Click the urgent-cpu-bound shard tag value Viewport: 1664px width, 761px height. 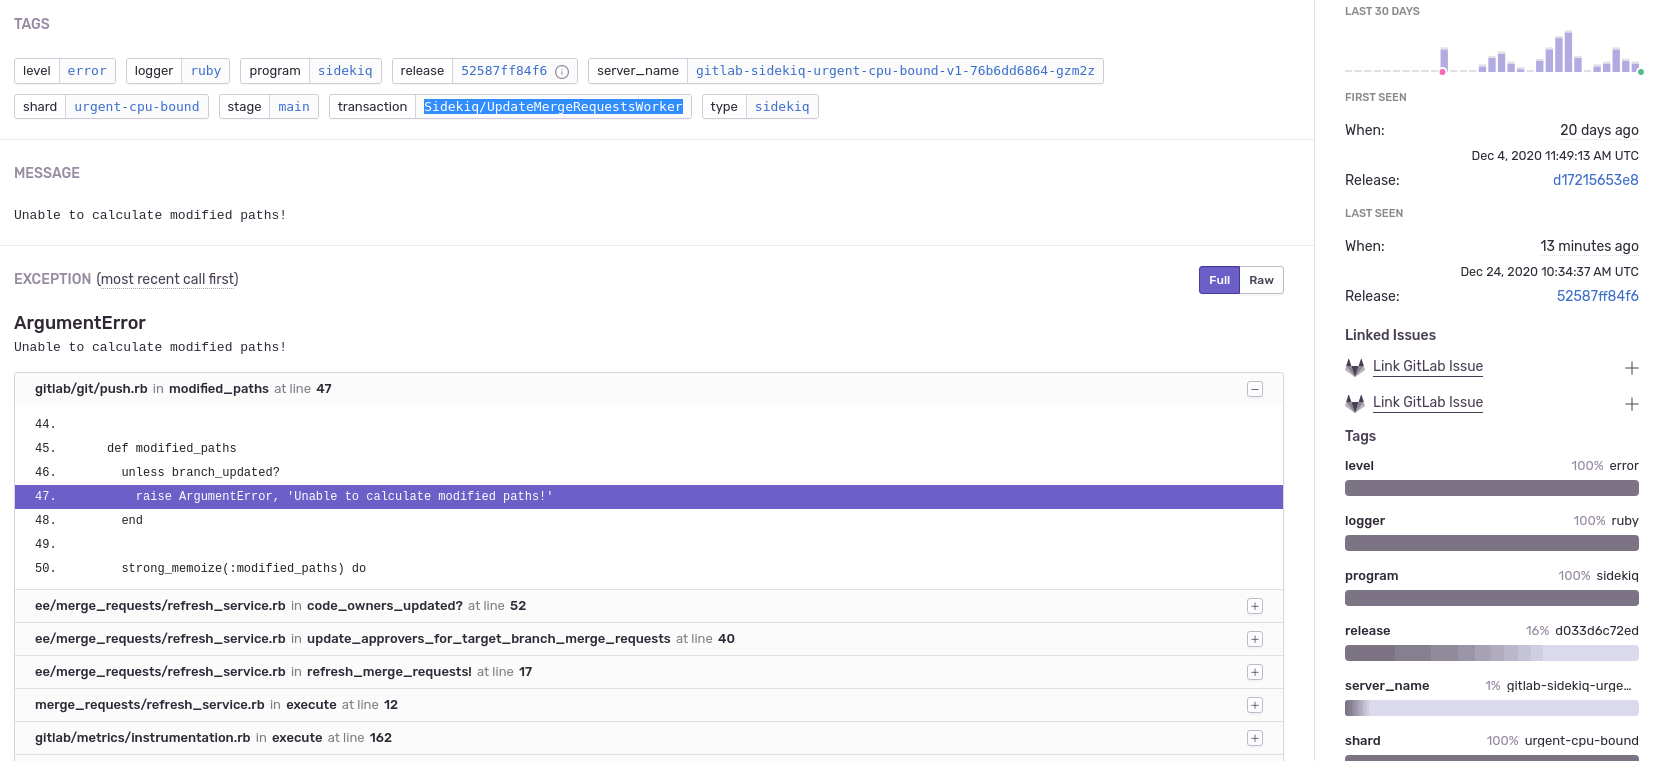click(137, 107)
